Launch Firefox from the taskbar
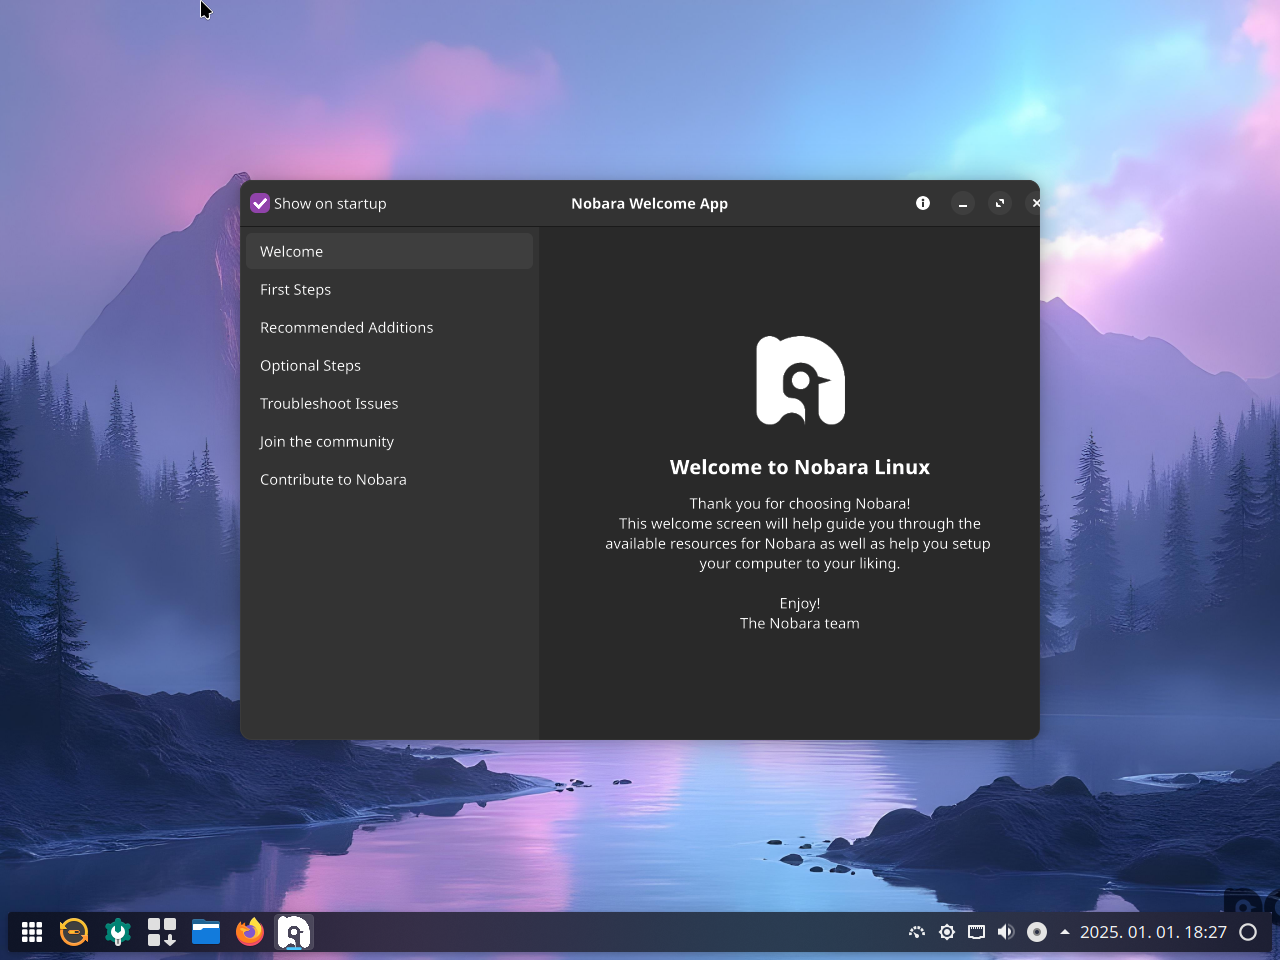Viewport: 1280px width, 960px height. pyautogui.click(x=250, y=932)
